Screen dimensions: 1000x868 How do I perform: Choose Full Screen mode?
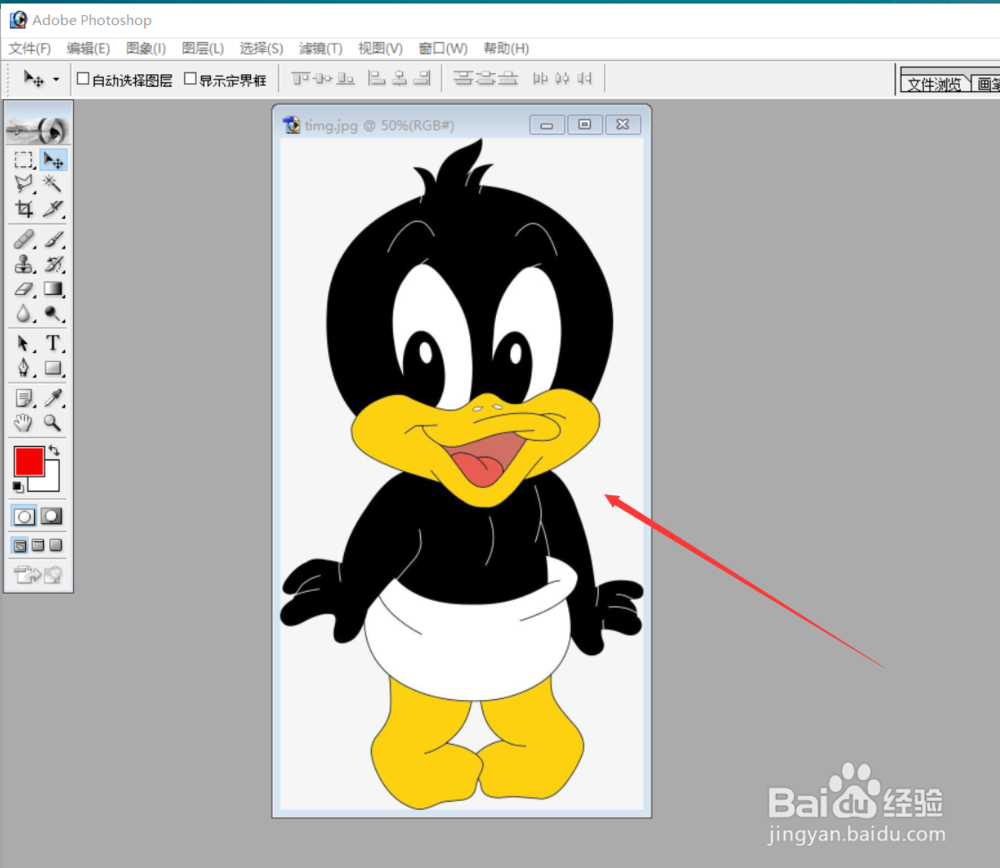pyautogui.click(x=56, y=545)
